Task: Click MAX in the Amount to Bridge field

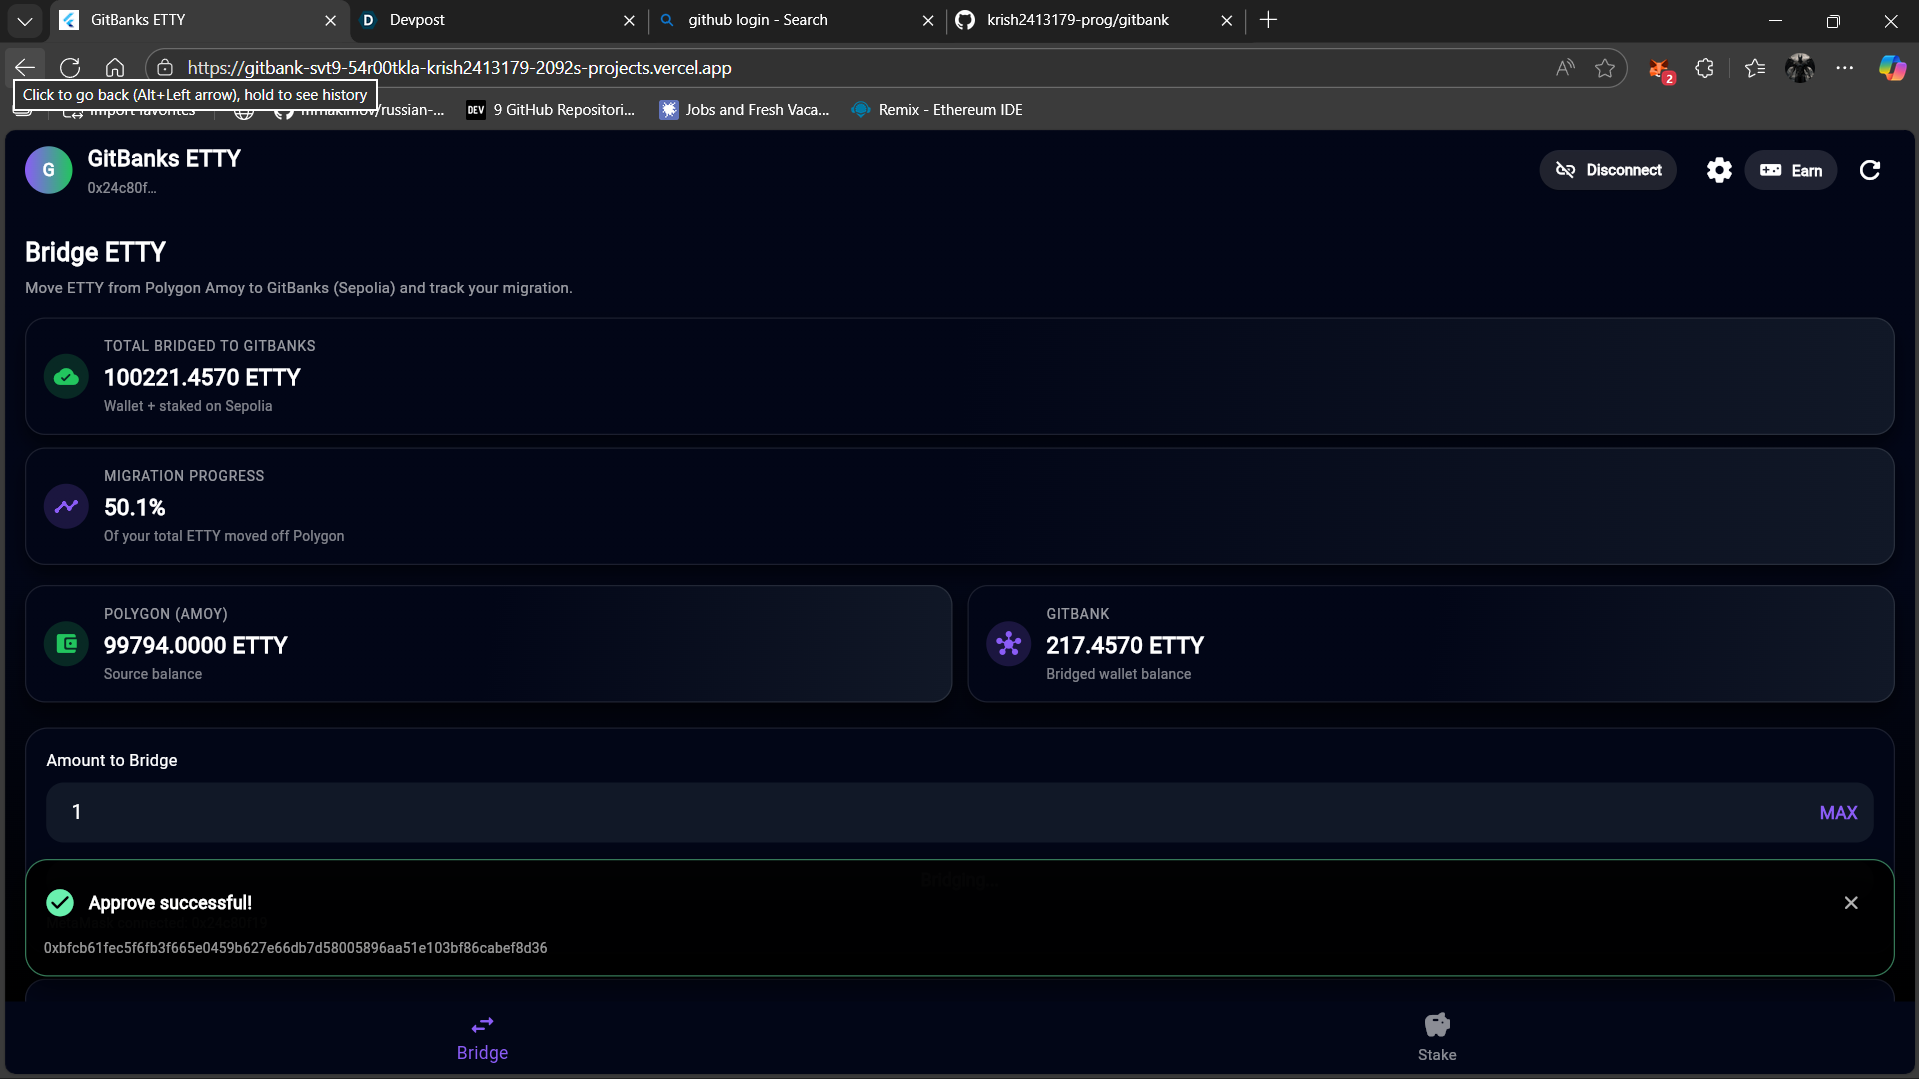Action: [x=1838, y=813]
